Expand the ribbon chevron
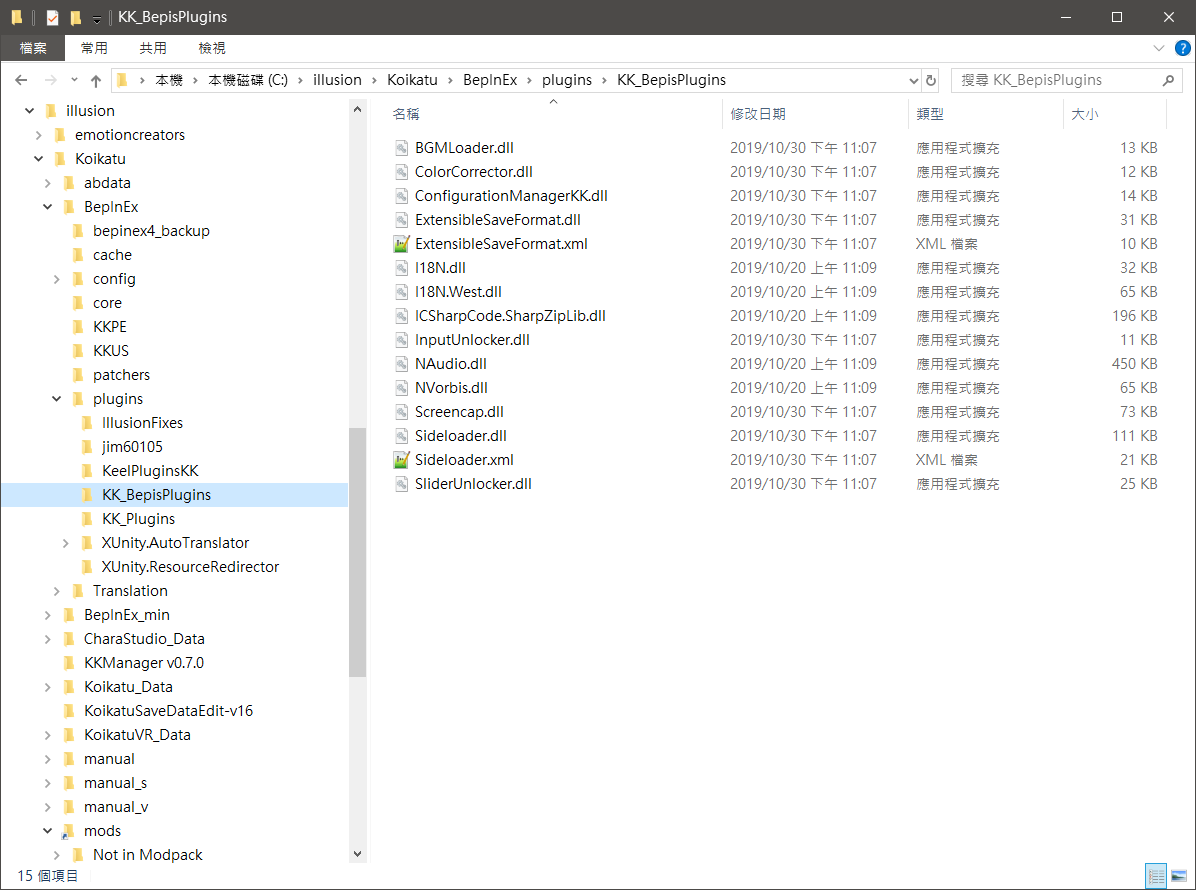 [x=1159, y=48]
